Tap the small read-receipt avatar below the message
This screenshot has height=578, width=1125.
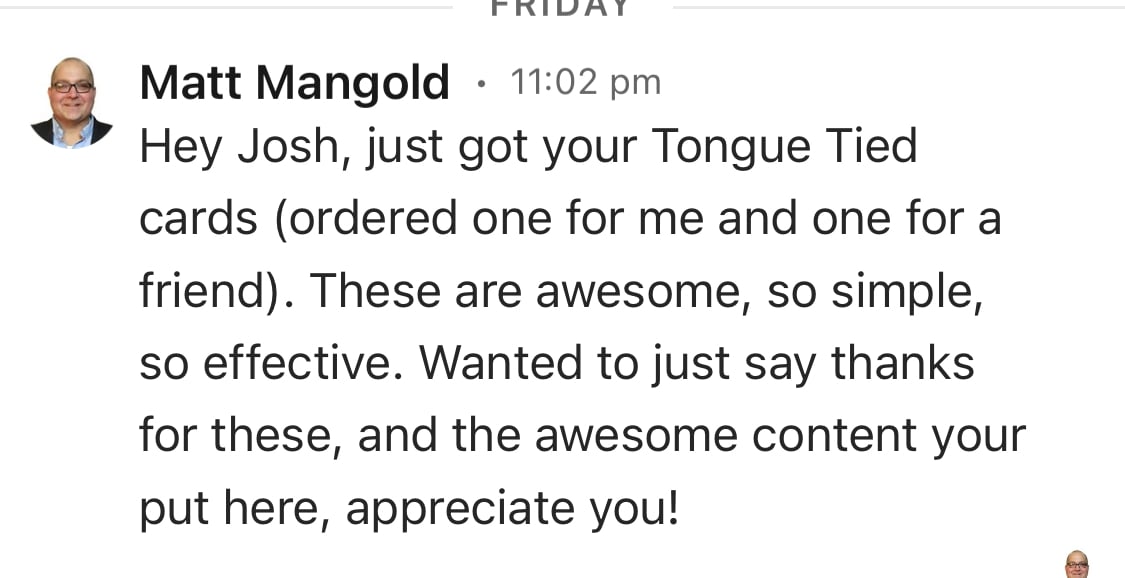click(x=1076, y=564)
